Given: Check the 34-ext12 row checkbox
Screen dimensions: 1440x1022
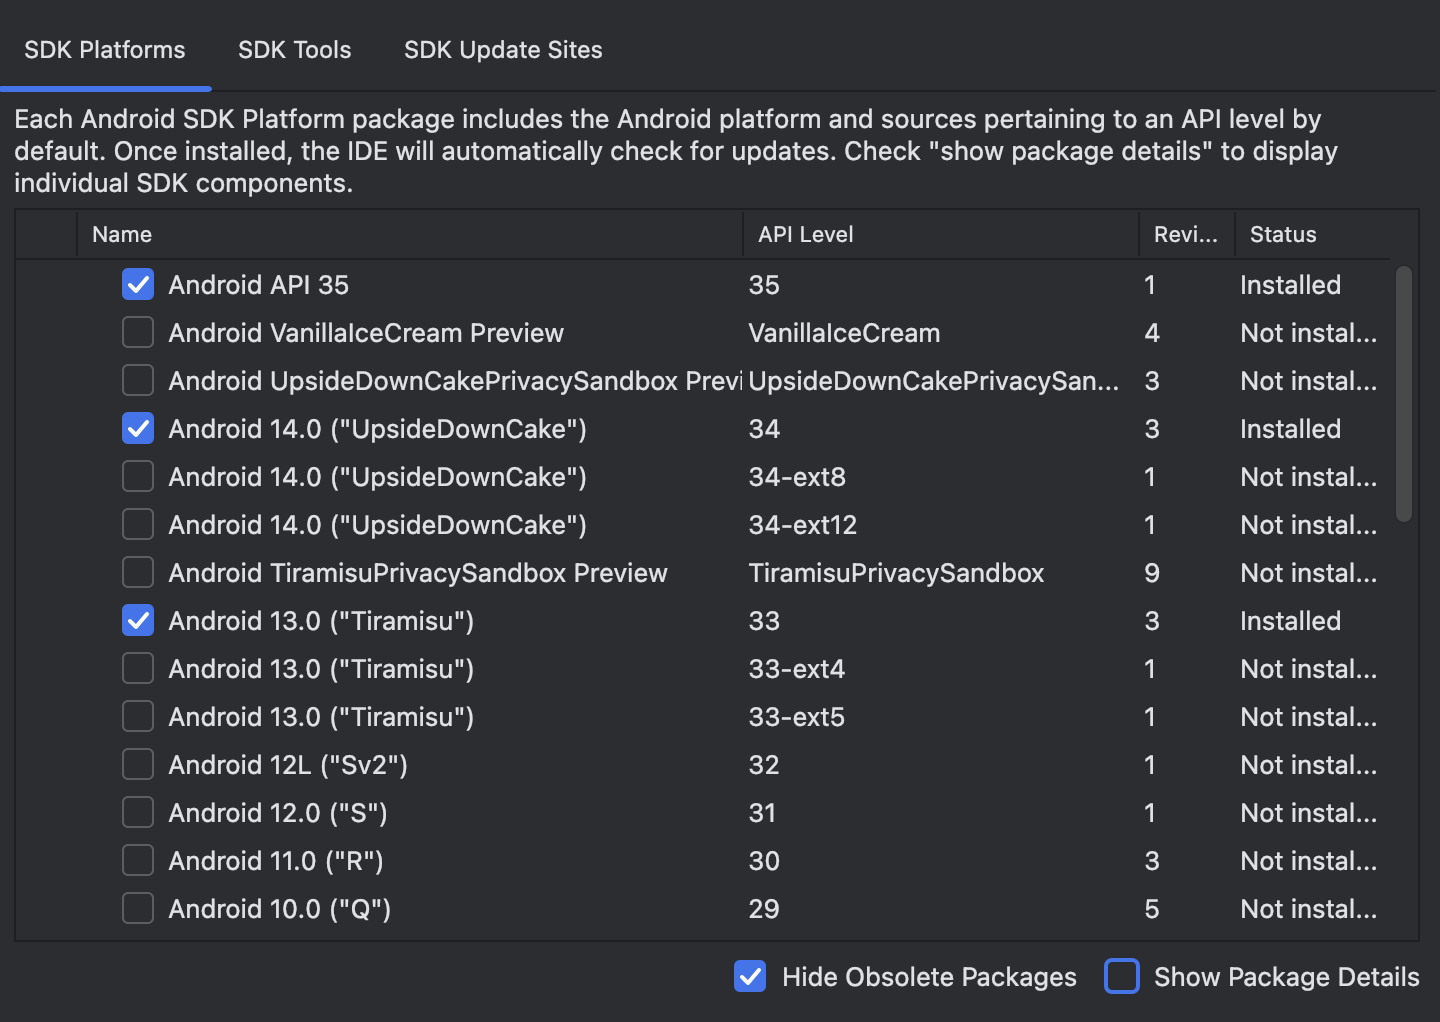Looking at the screenshot, I should pos(138,525).
